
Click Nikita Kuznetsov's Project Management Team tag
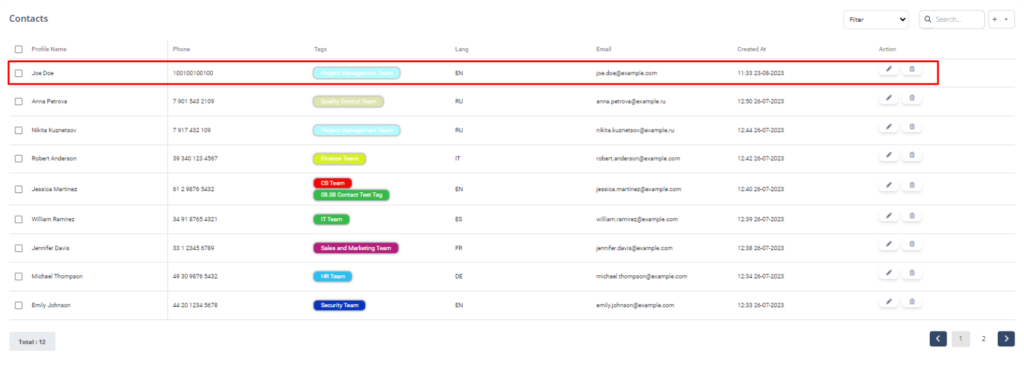[357, 131]
